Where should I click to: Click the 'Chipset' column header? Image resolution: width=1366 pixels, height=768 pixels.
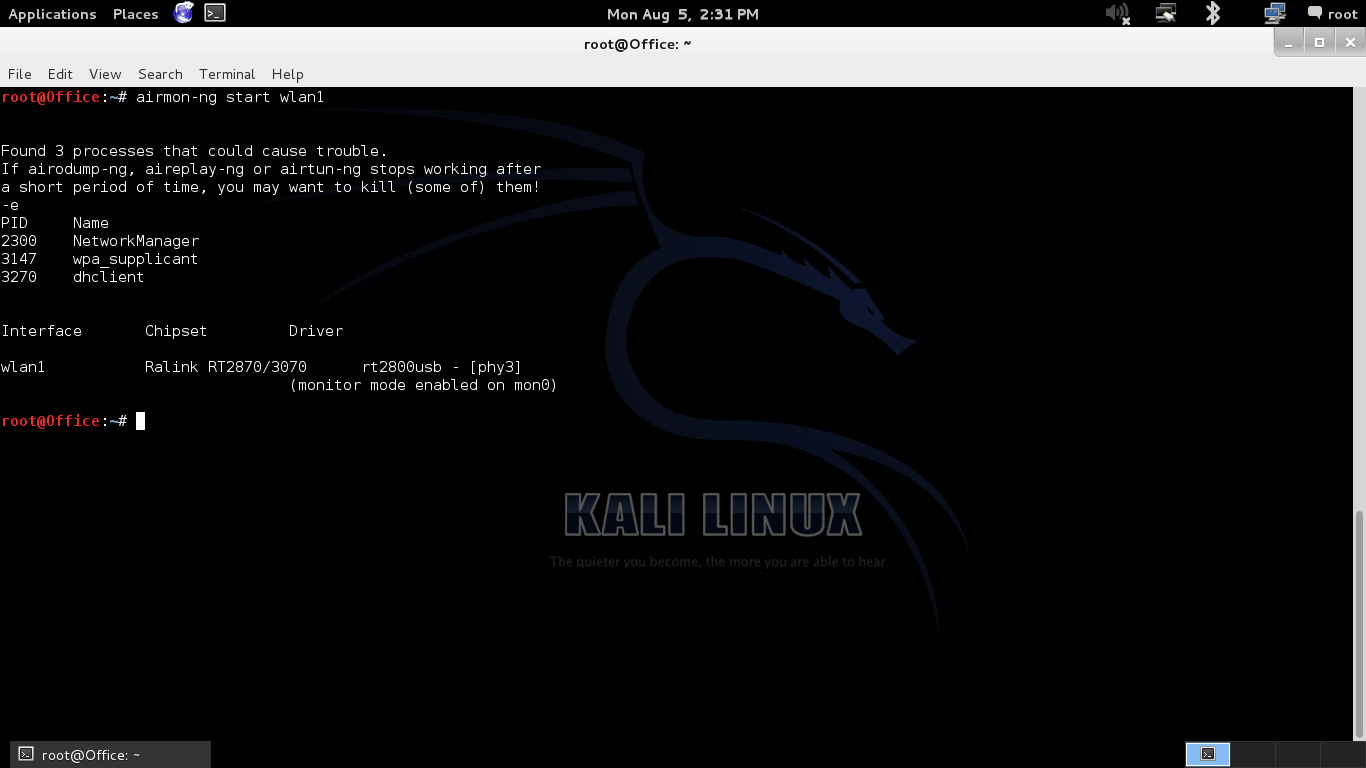(x=176, y=331)
